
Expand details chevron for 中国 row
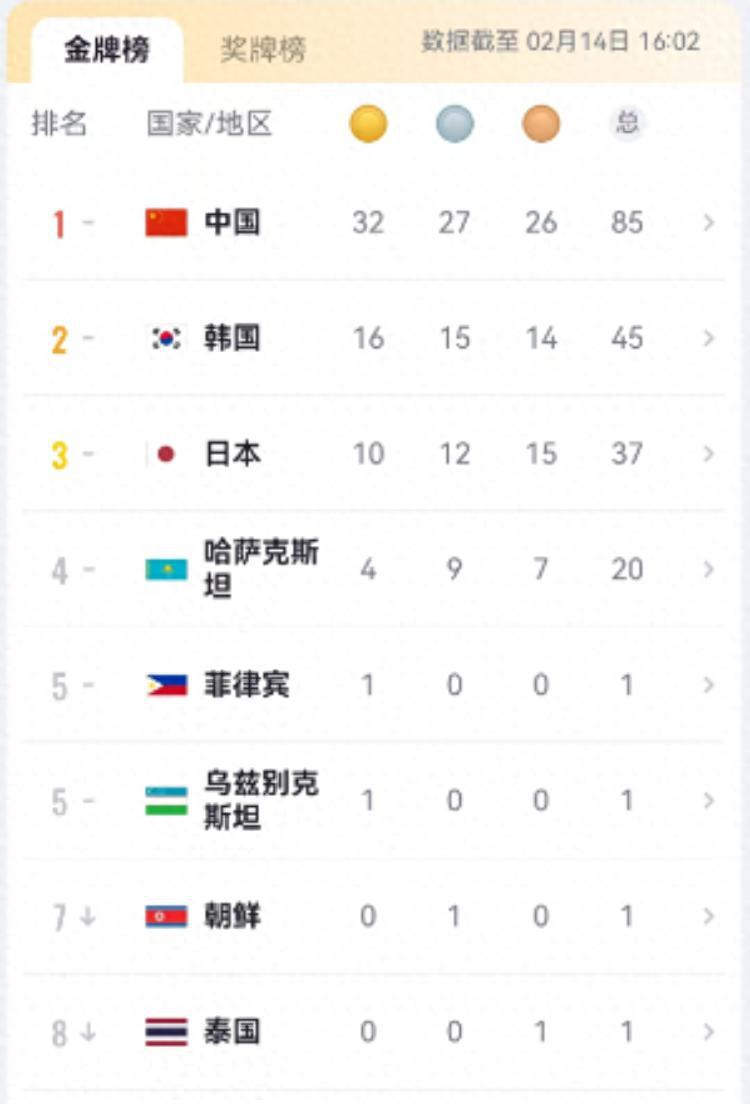[708, 222]
